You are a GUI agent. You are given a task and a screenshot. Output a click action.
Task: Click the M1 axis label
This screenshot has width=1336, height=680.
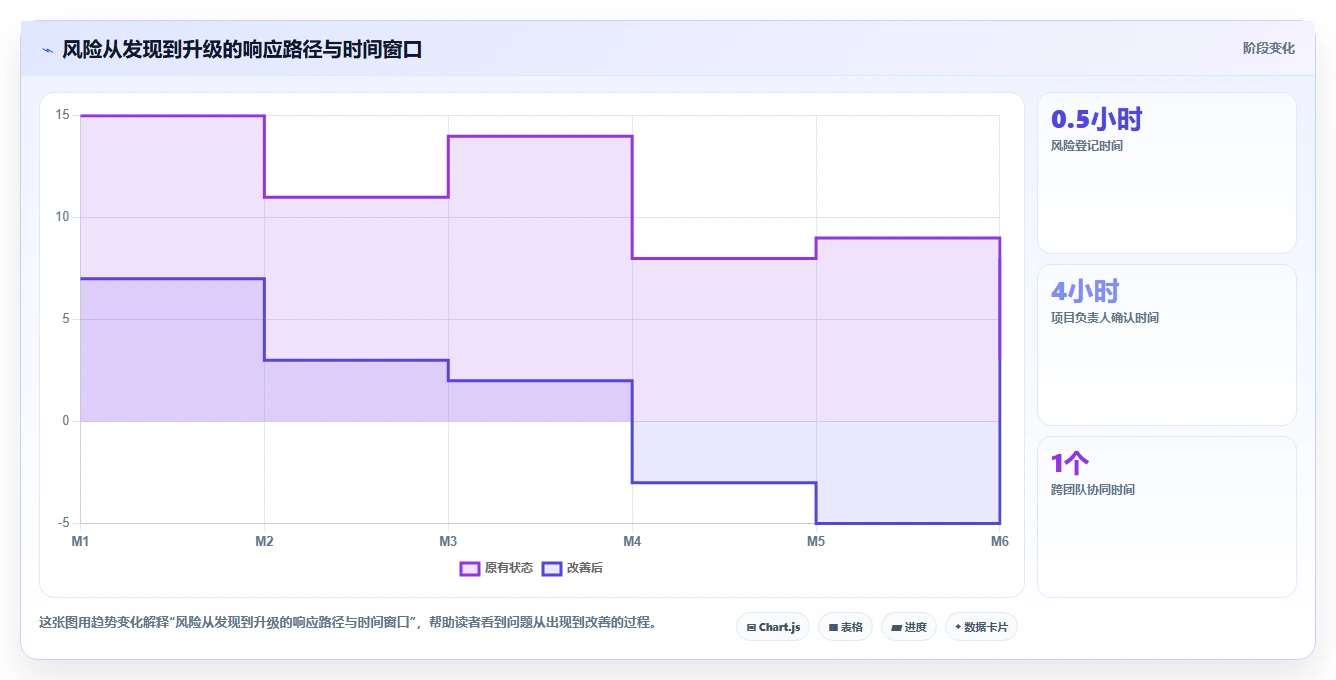tap(80, 541)
